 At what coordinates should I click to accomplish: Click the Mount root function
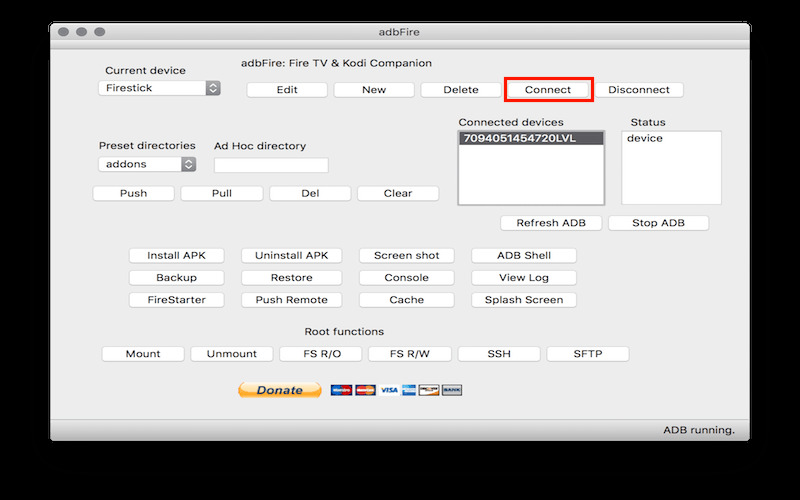(x=143, y=354)
